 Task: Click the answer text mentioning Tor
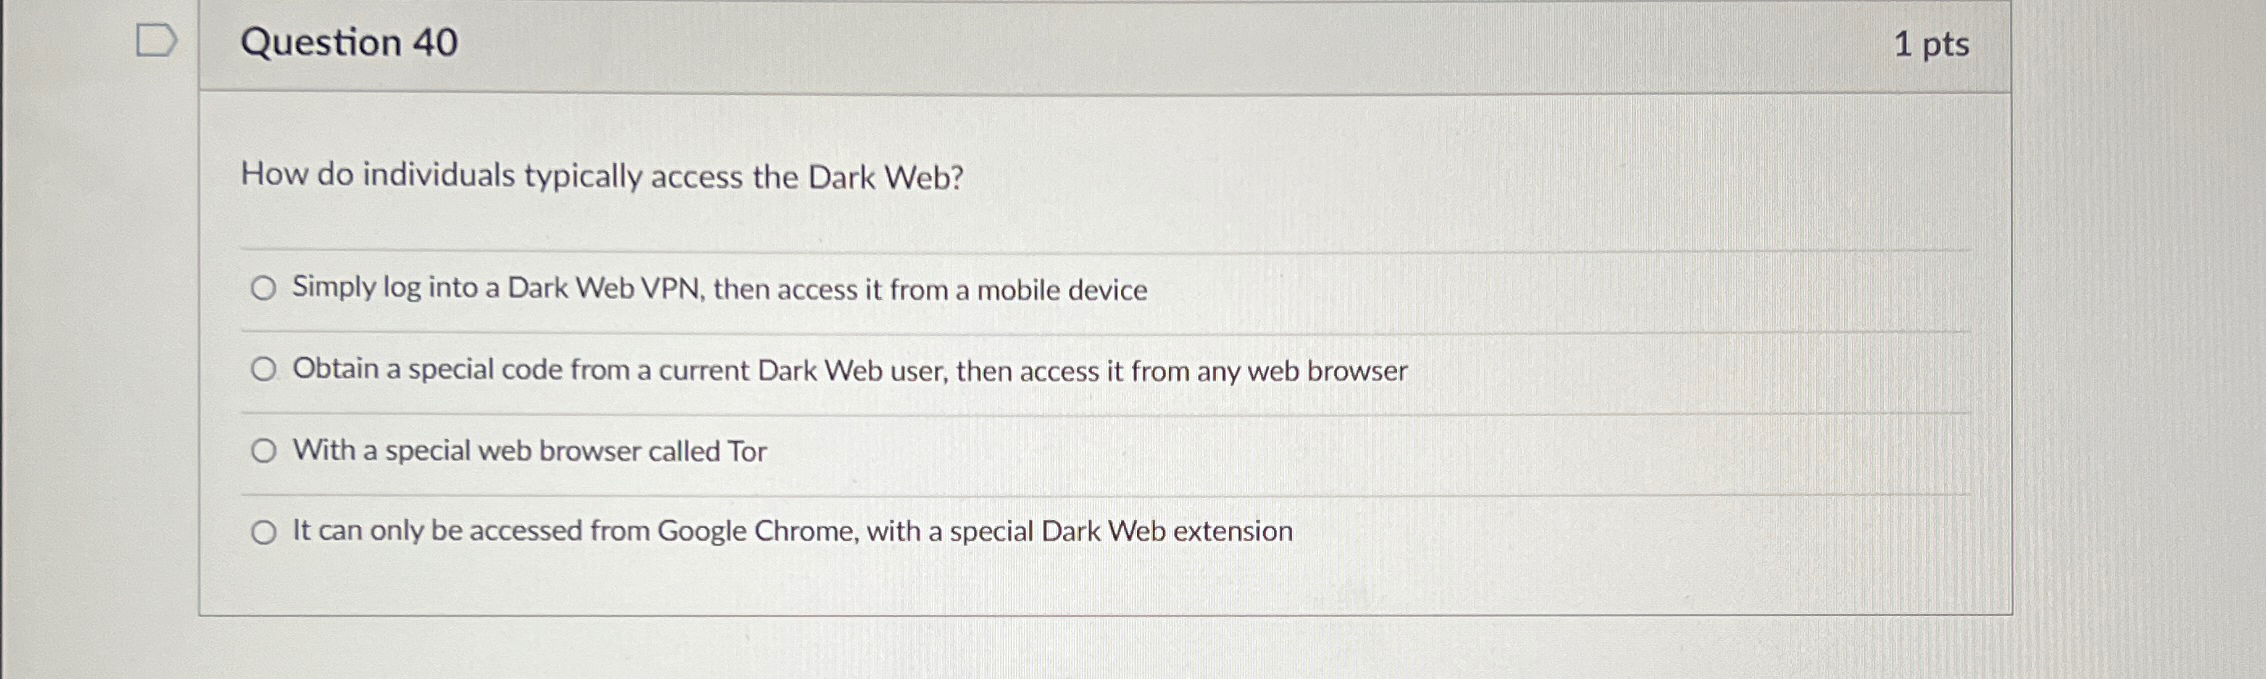click(x=530, y=450)
